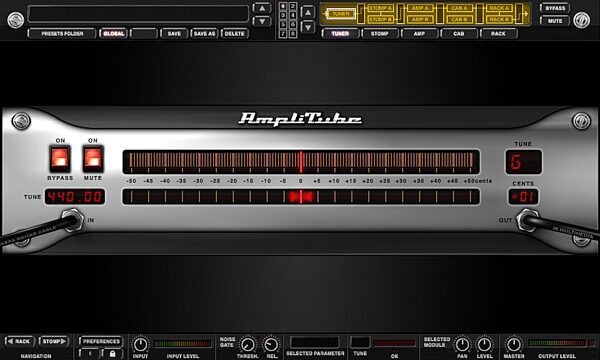Click the AmpliTube logo on the tuner
Screen dimensions: 600x360
[x=300, y=119]
